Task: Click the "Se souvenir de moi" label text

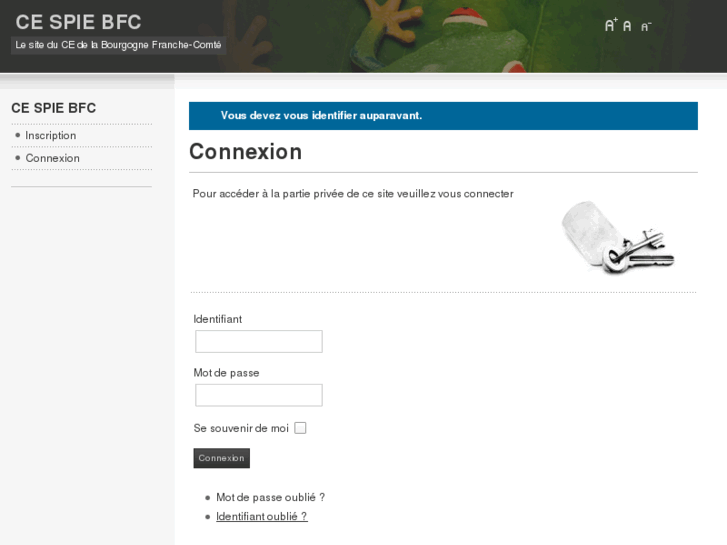Action: coord(241,428)
